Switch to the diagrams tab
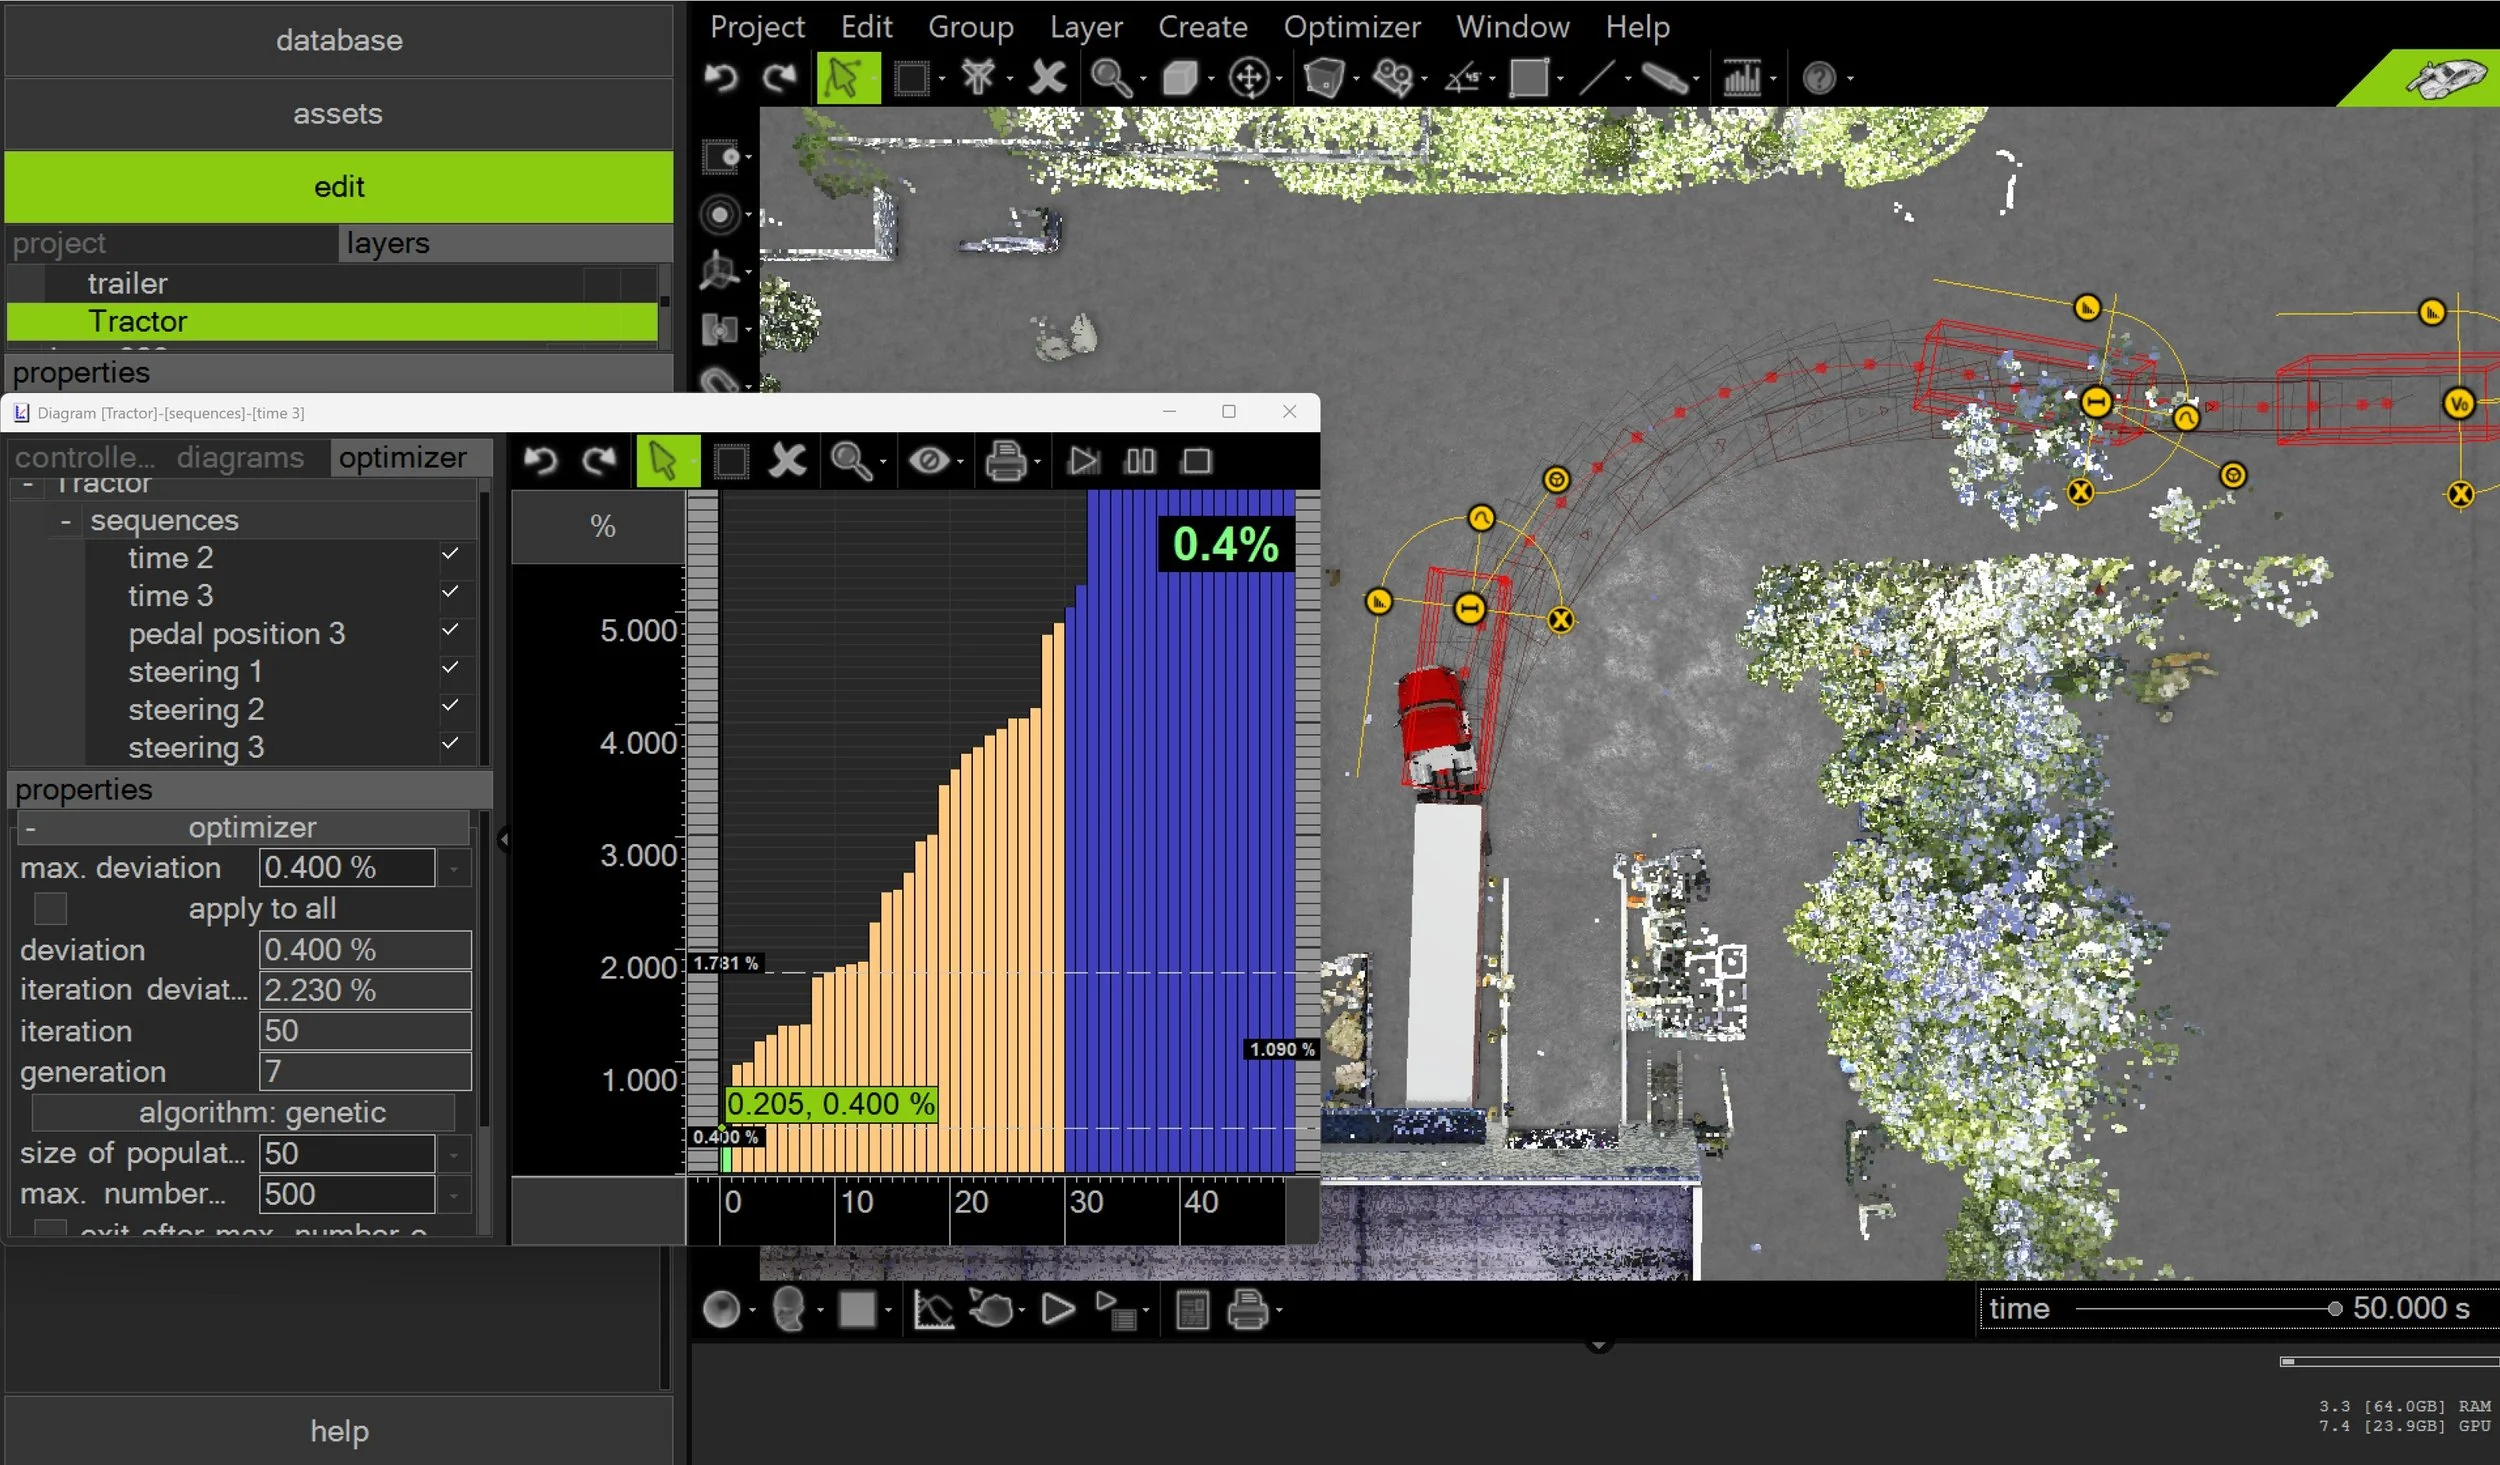Image resolution: width=2500 pixels, height=1465 pixels. (240, 458)
